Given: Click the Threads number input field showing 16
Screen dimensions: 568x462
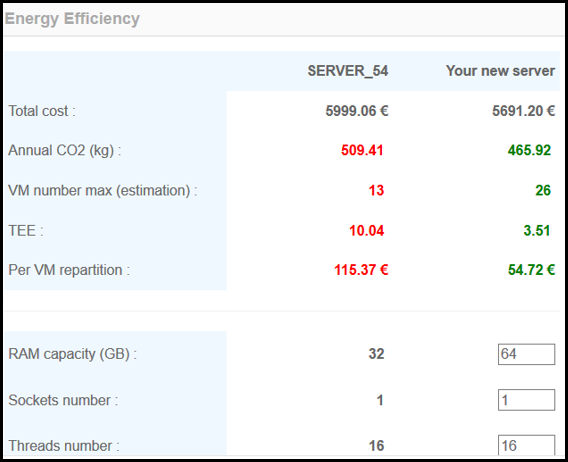Looking at the screenshot, I should pyautogui.click(x=526, y=445).
